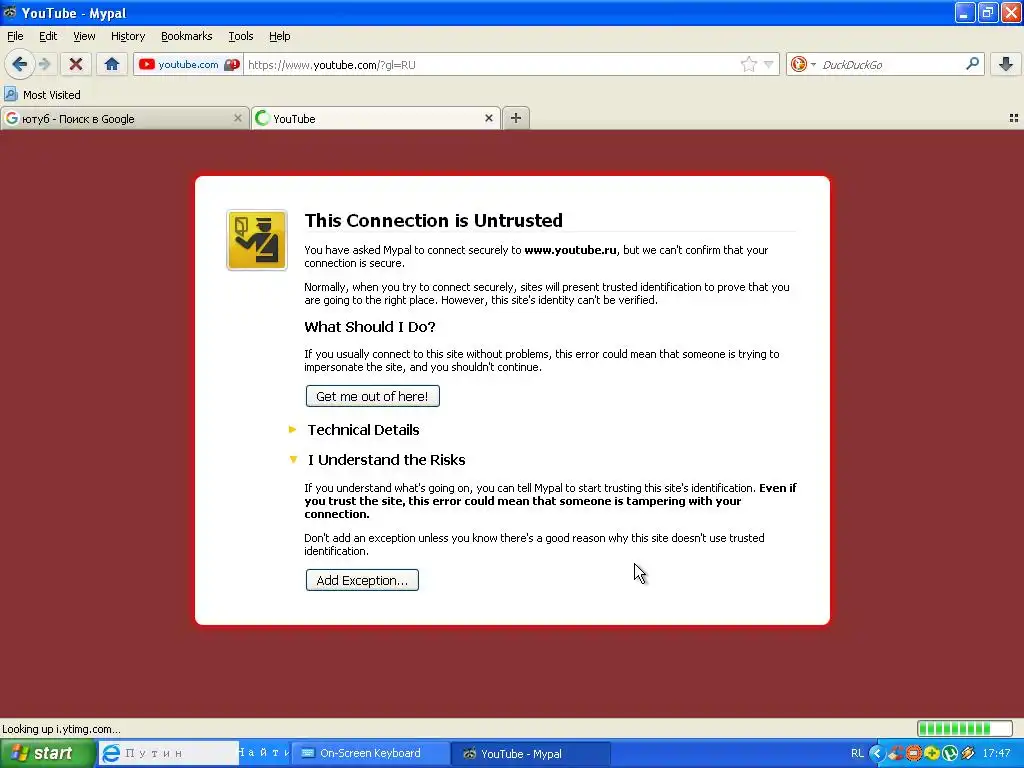This screenshot has height=768, width=1024.
Task: Open the Home page button
Action: (x=112, y=64)
